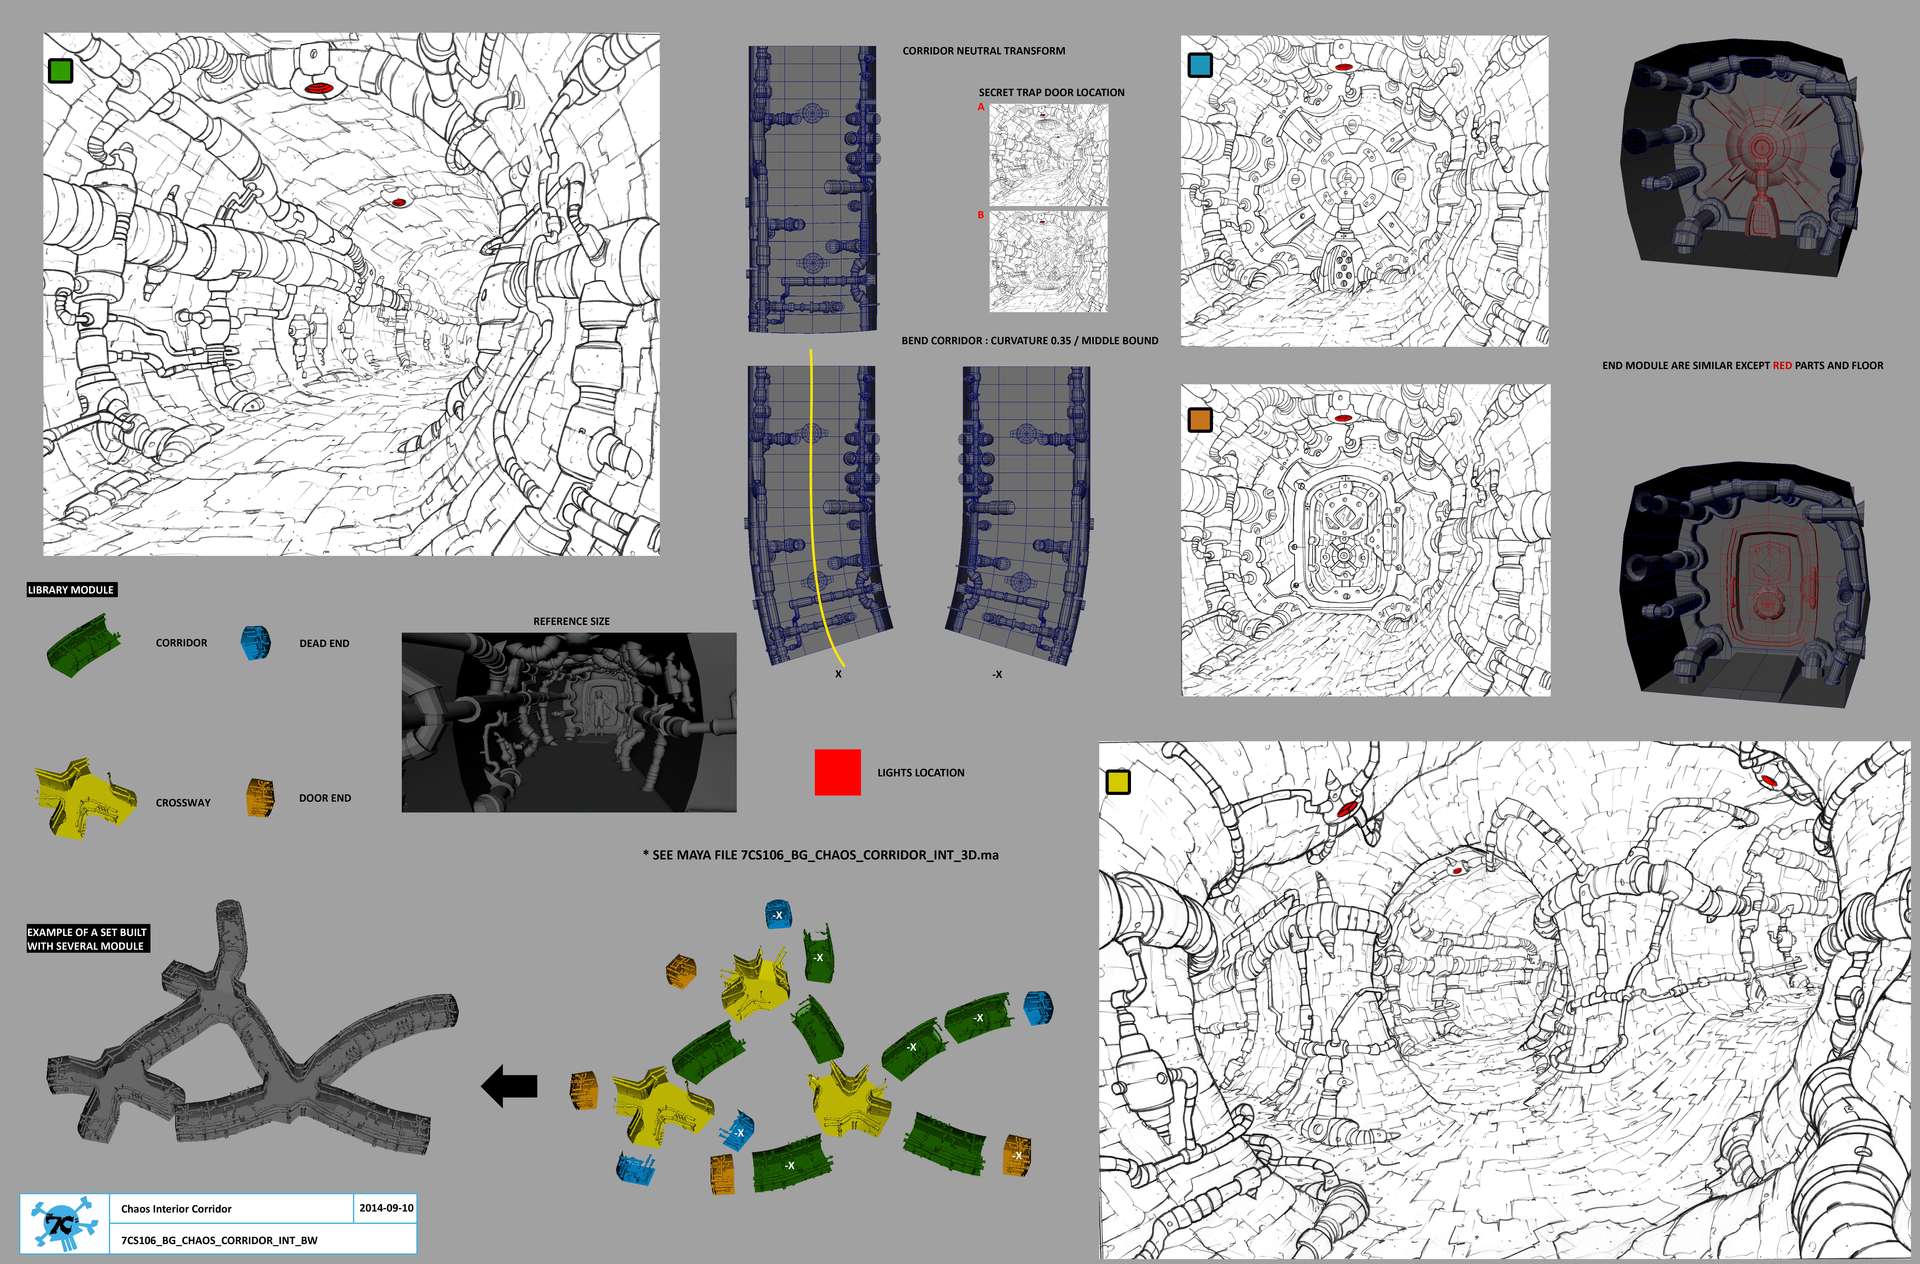Click the black left-pointing arrow

pyautogui.click(x=510, y=1086)
